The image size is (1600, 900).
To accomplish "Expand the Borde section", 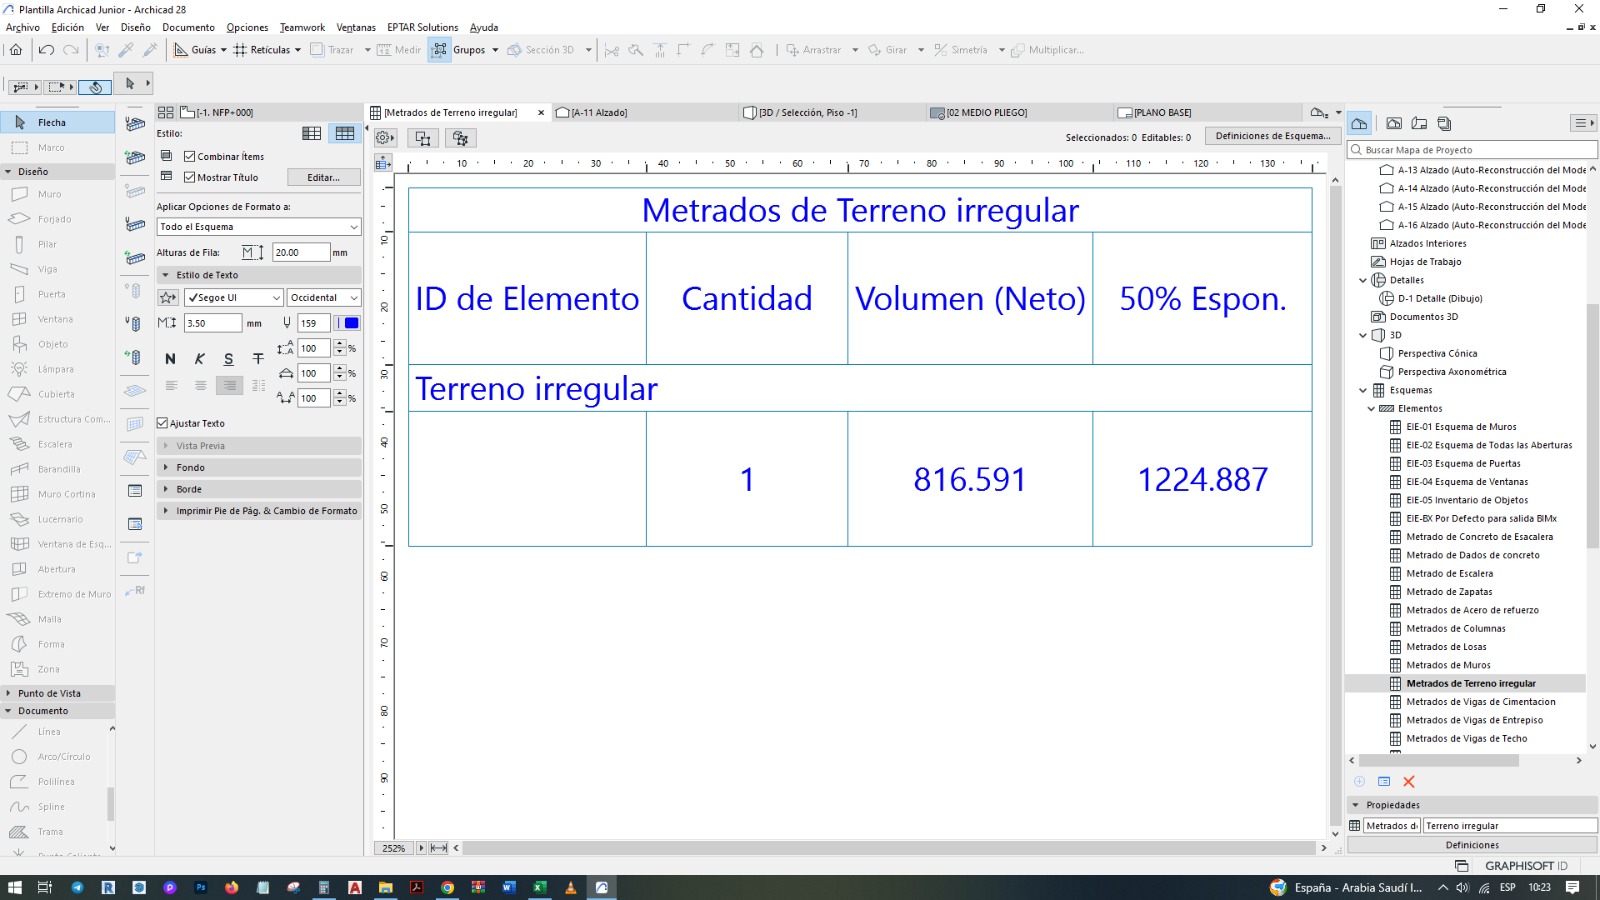I will (260, 490).
